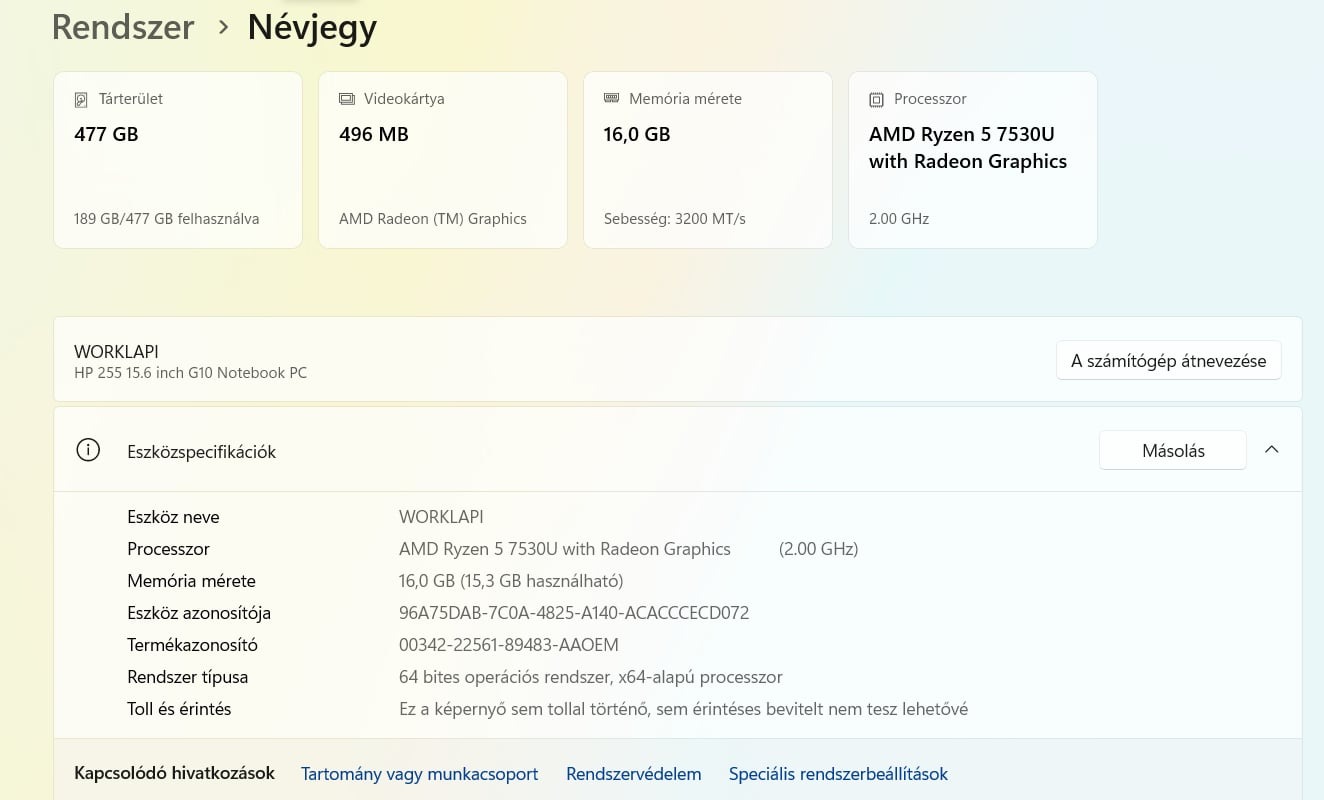Select the Memória mérete 16,0 GB card
This screenshot has height=800, width=1324.
[707, 160]
